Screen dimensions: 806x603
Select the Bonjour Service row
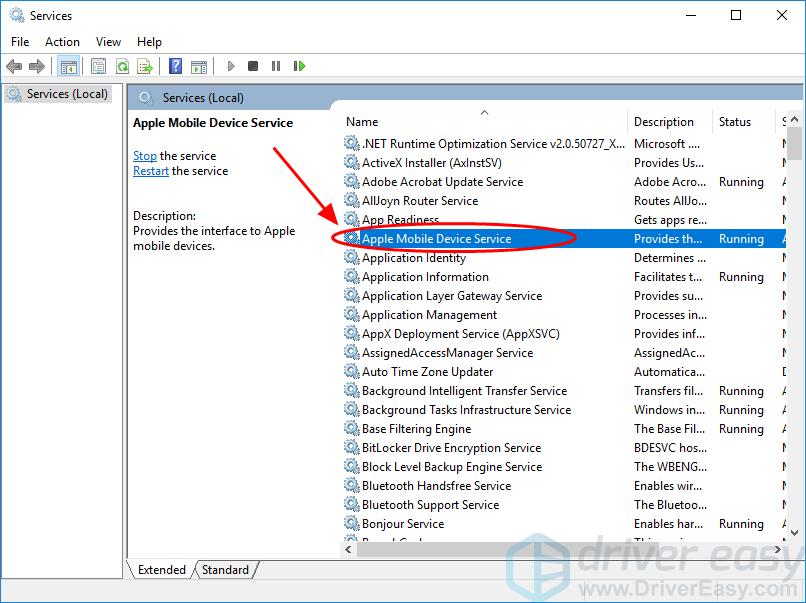[x=403, y=524]
